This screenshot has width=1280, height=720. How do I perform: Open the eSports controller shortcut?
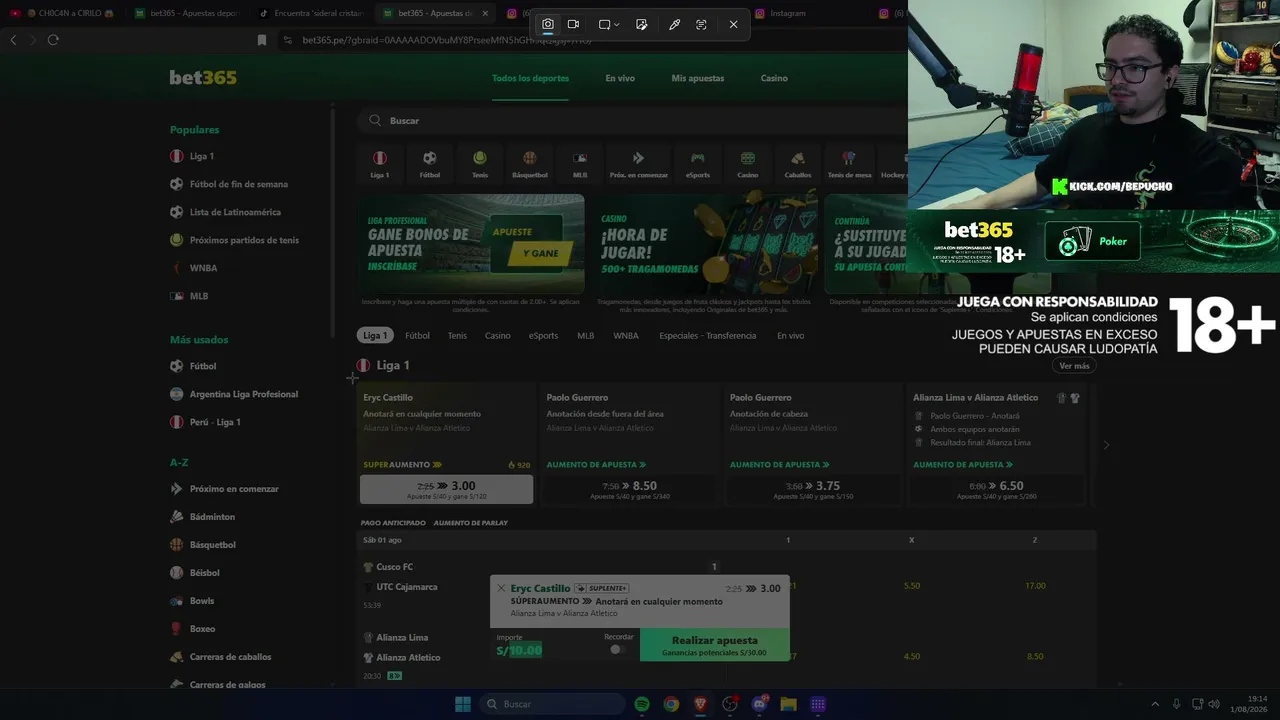(x=698, y=163)
